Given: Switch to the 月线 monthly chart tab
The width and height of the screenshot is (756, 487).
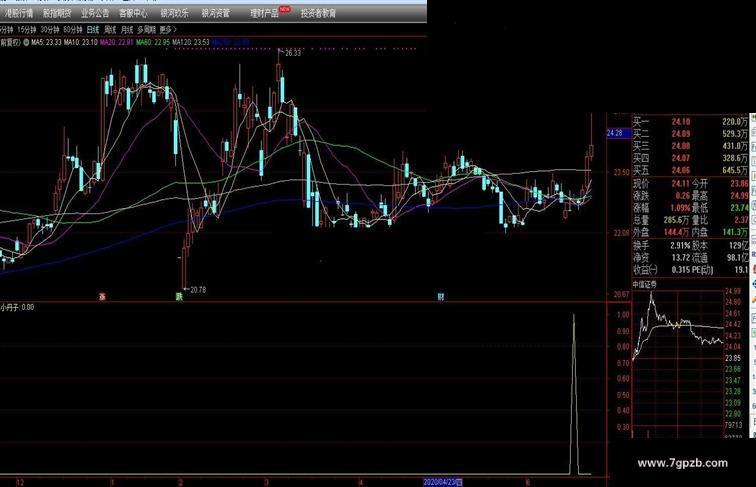Looking at the screenshot, I should [127, 30].
